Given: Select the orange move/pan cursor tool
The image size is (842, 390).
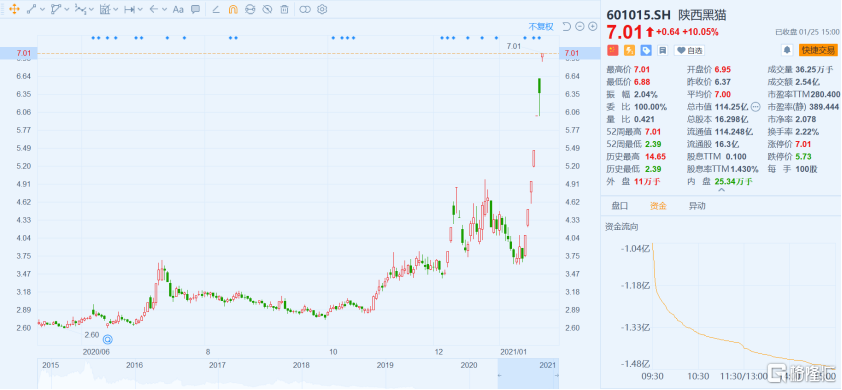Looking at the screenshot, I should click(14, 9).
